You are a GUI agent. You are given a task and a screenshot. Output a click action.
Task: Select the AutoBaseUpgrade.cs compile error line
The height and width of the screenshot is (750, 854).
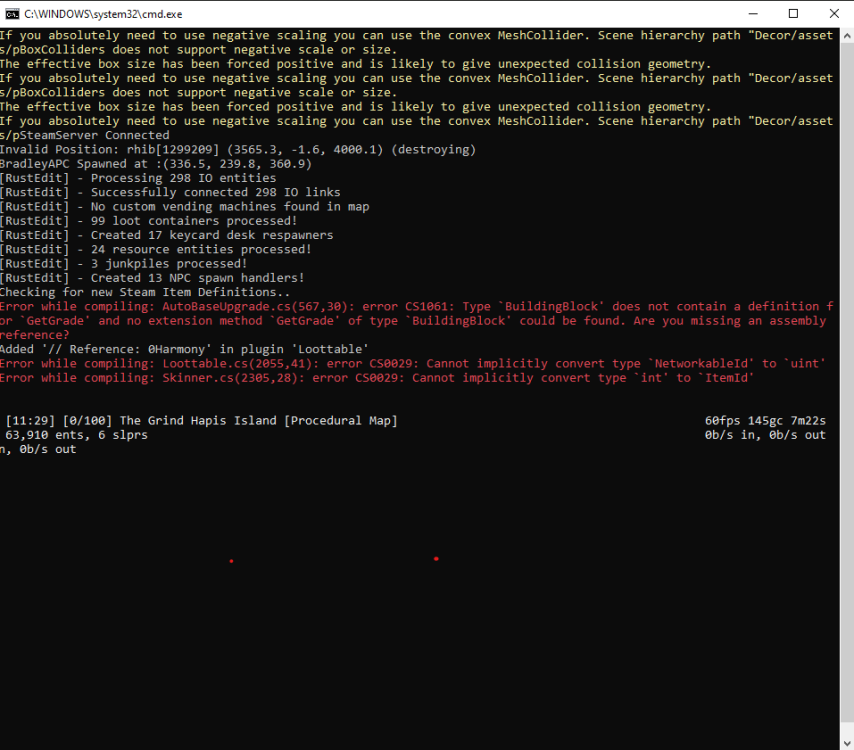click(400, 307)
